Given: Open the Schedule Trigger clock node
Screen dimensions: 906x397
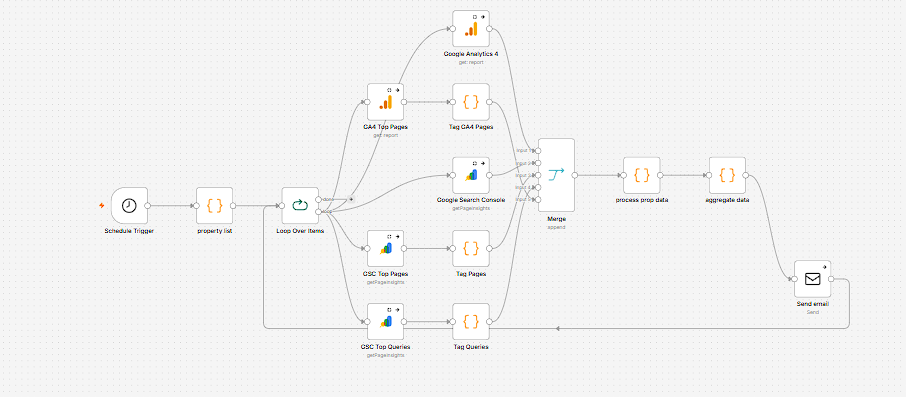Looking at the screenshot, I should point(129,205).
